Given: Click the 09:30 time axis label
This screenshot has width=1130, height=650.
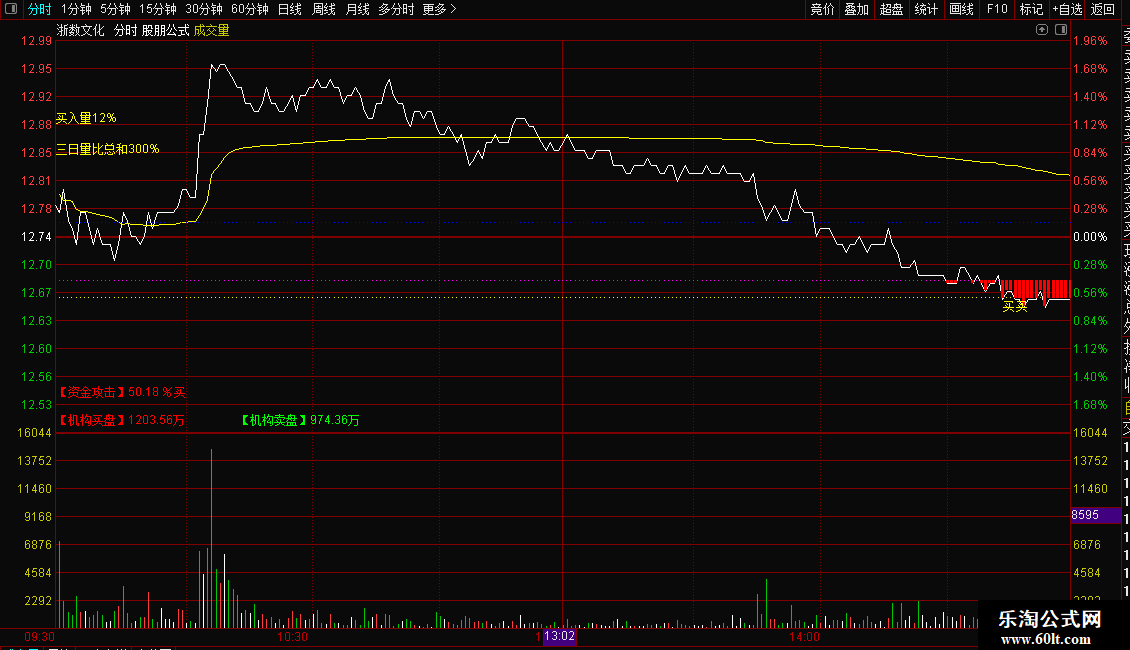Looking at the screenshot, I should [40, 637].
